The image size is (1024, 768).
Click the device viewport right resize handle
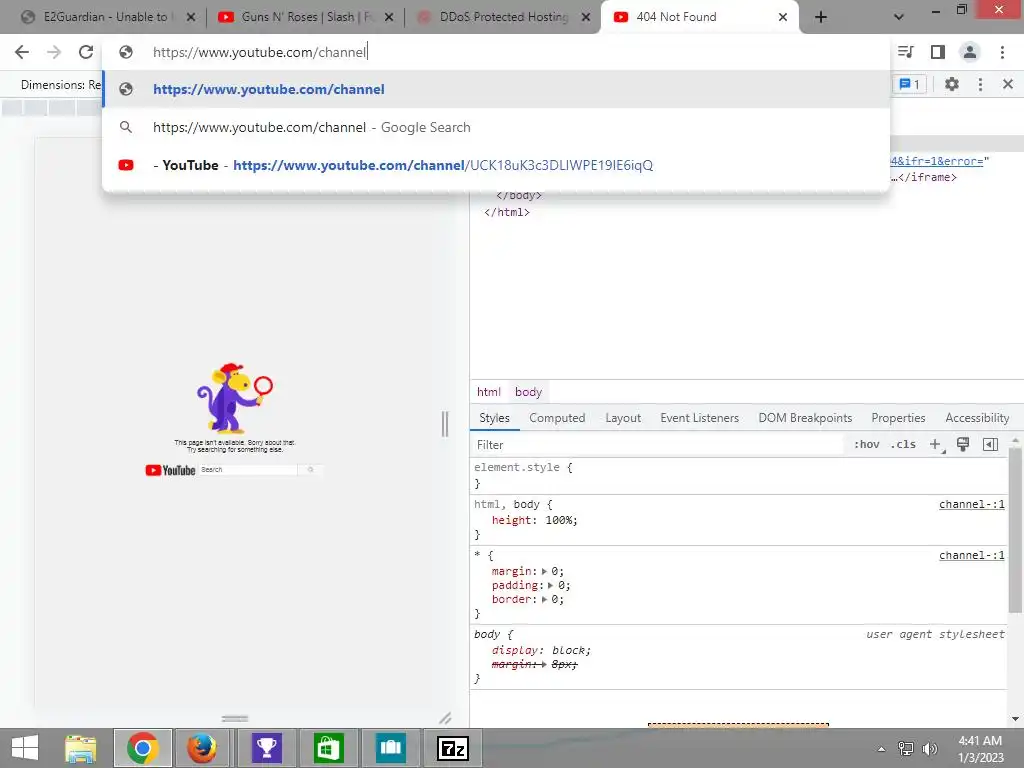[x=445, y=424]
